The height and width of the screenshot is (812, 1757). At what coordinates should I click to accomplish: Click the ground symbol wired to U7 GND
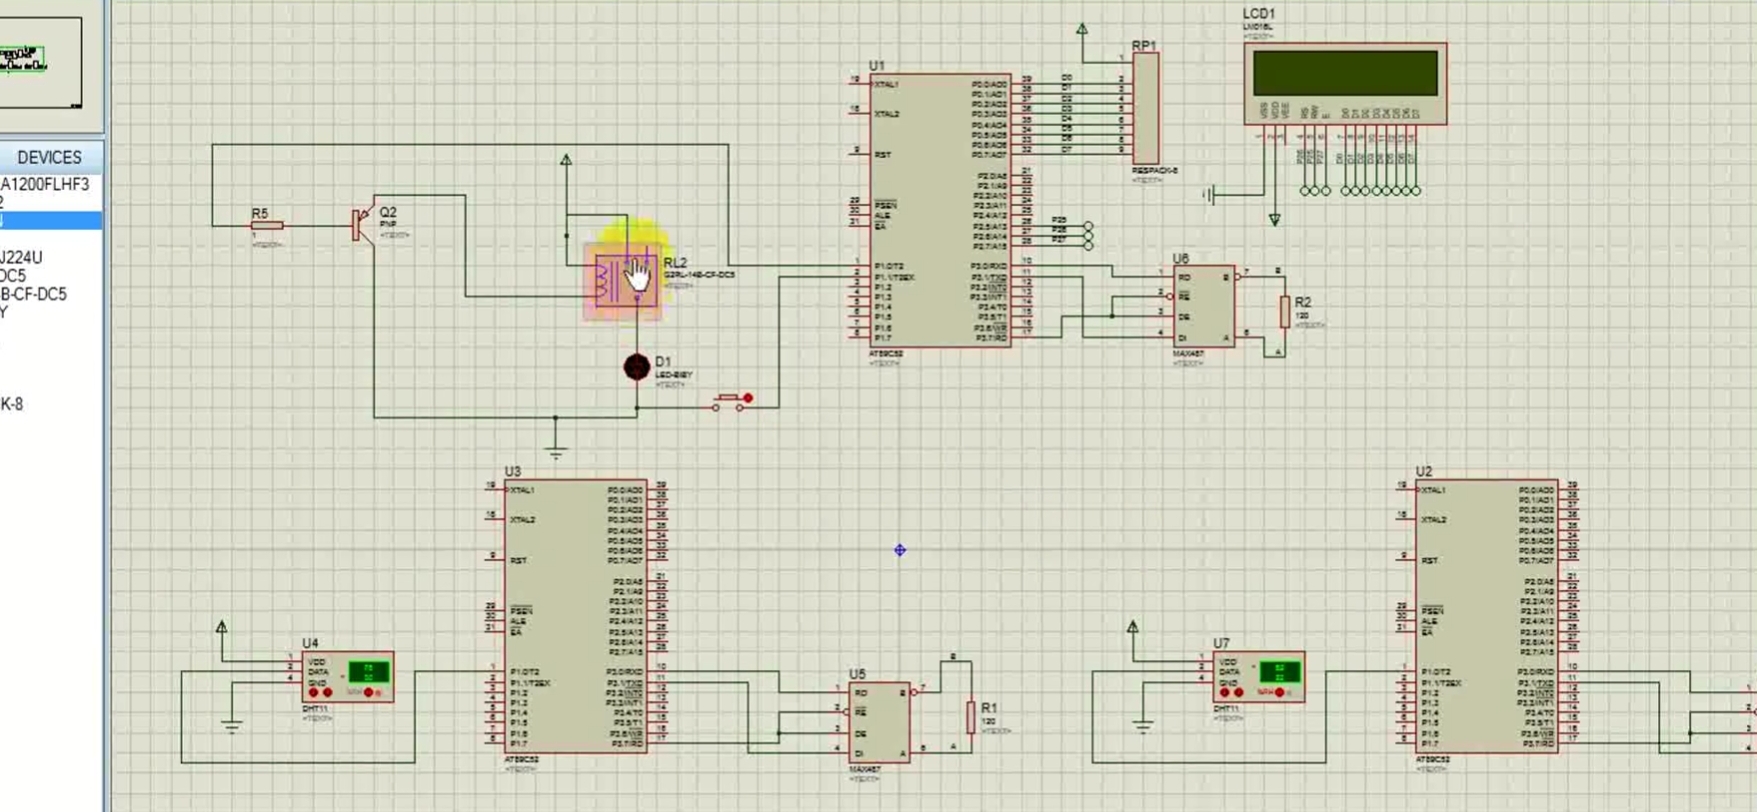pos(1143,725)
